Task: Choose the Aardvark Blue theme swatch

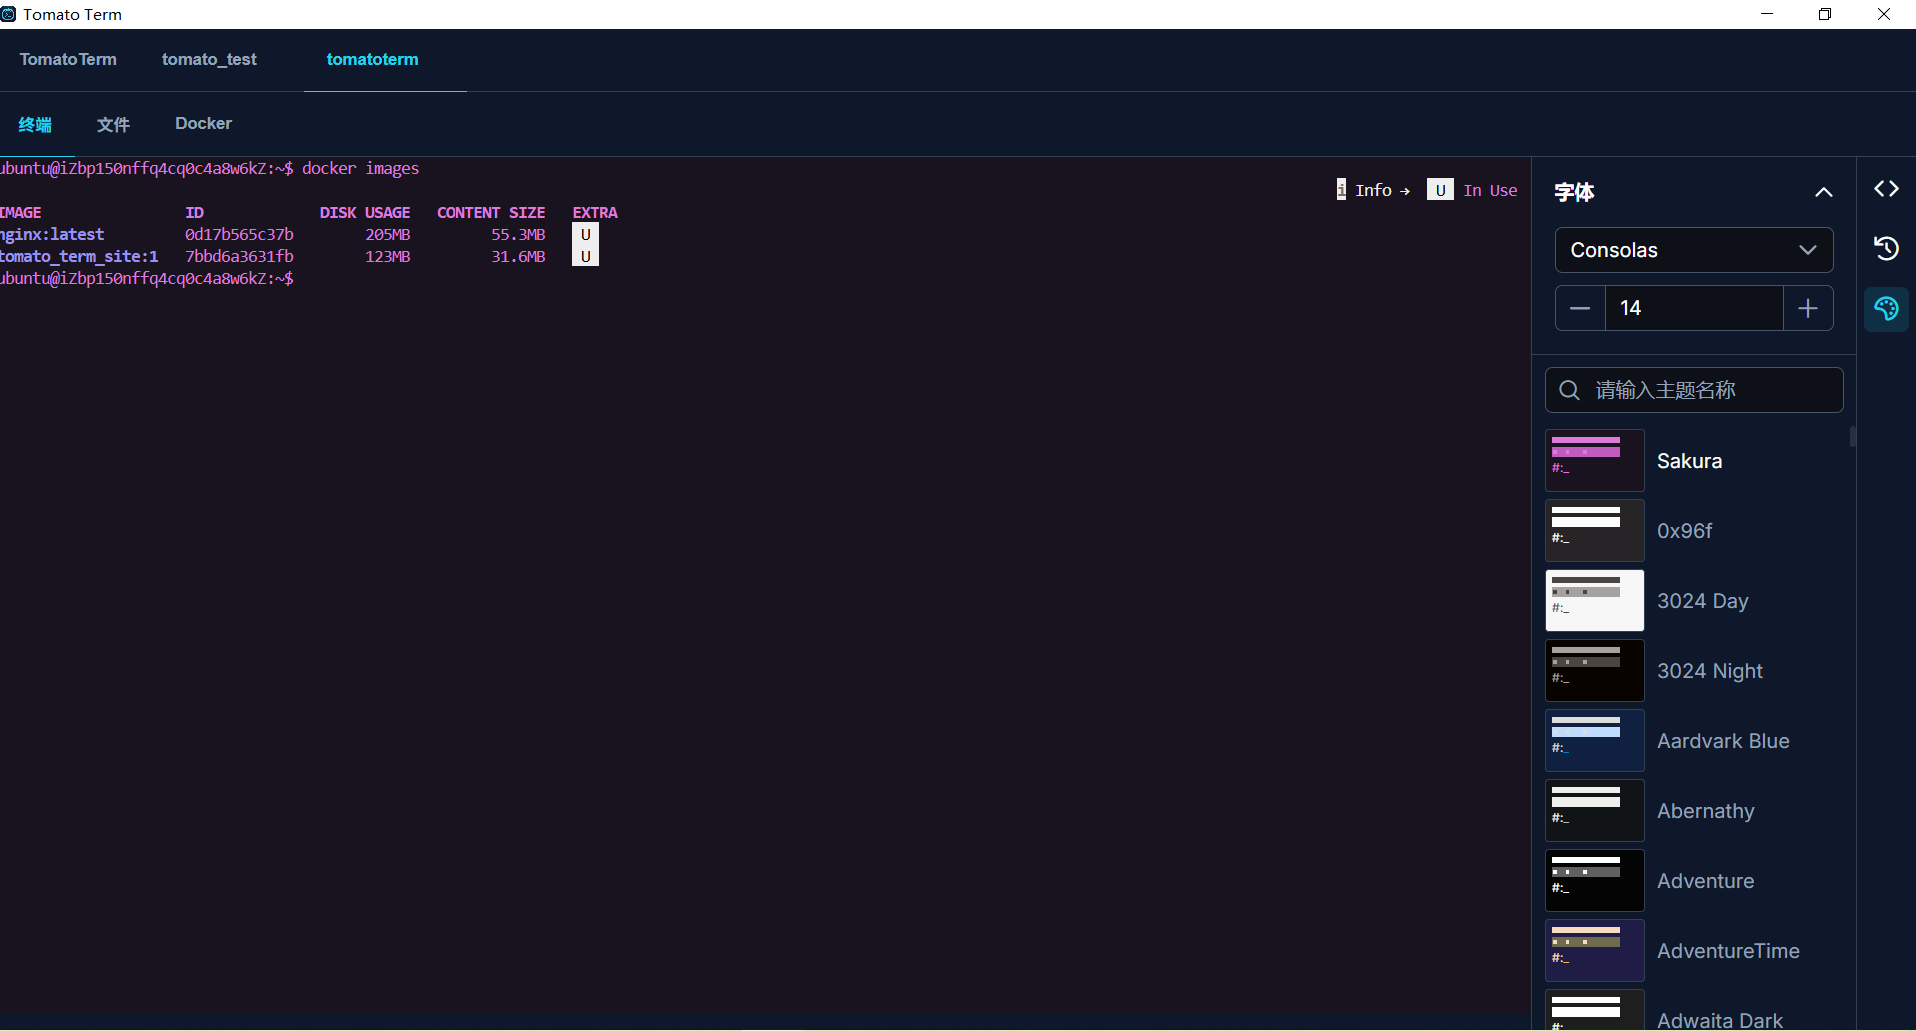Action: (1595, 741)
